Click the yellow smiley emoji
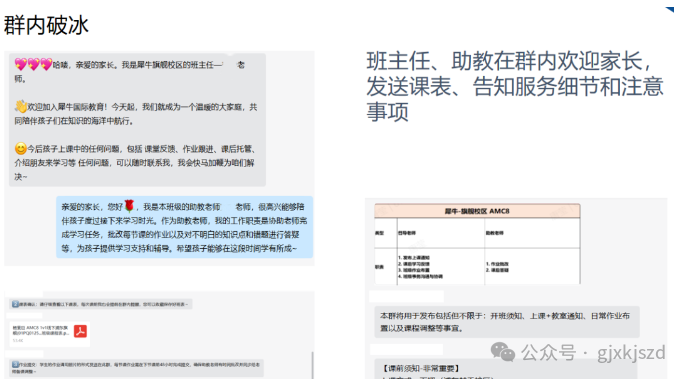 click(21, 149)
